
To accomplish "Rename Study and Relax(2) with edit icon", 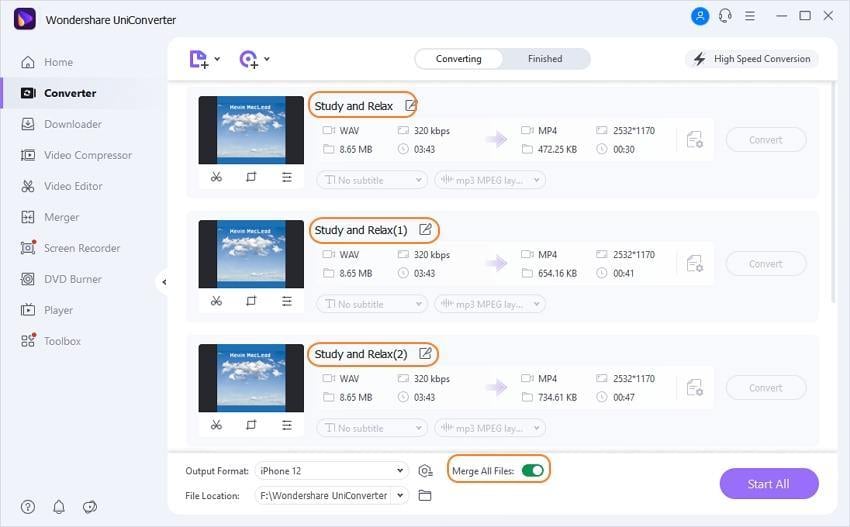I will point(425,354).
